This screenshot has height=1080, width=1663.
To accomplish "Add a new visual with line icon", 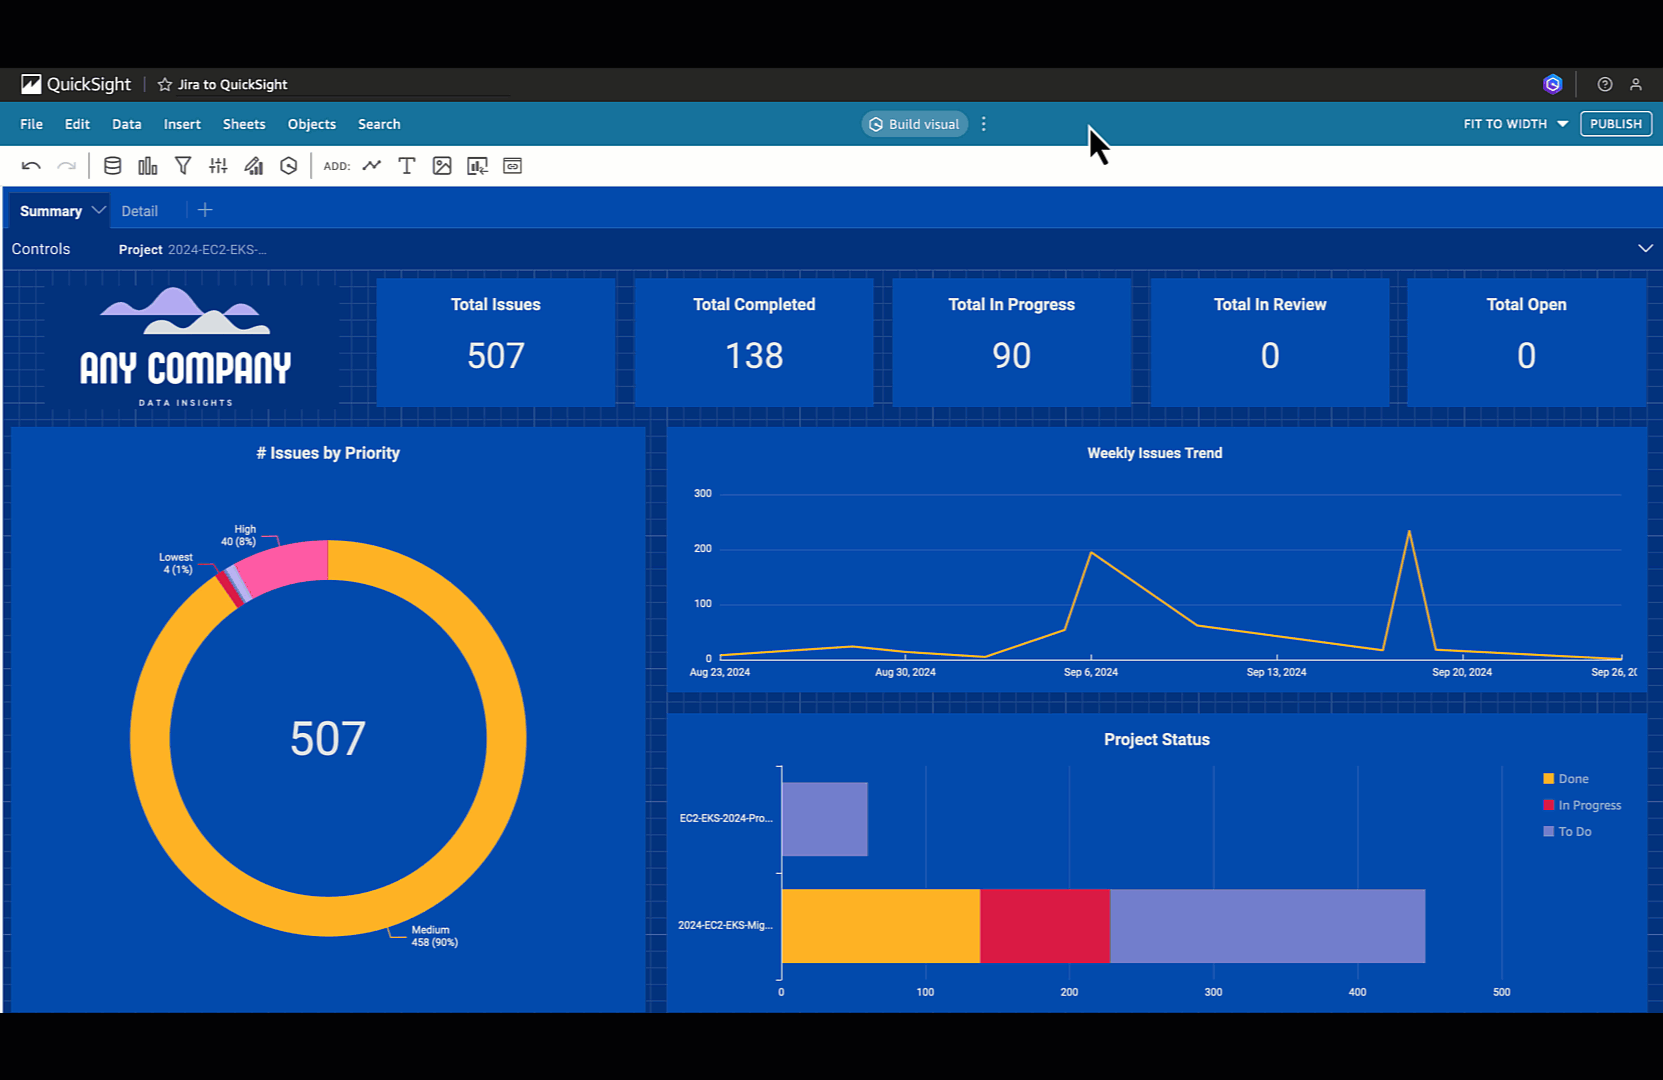I will pyautogui.click(x=372, y=166).
